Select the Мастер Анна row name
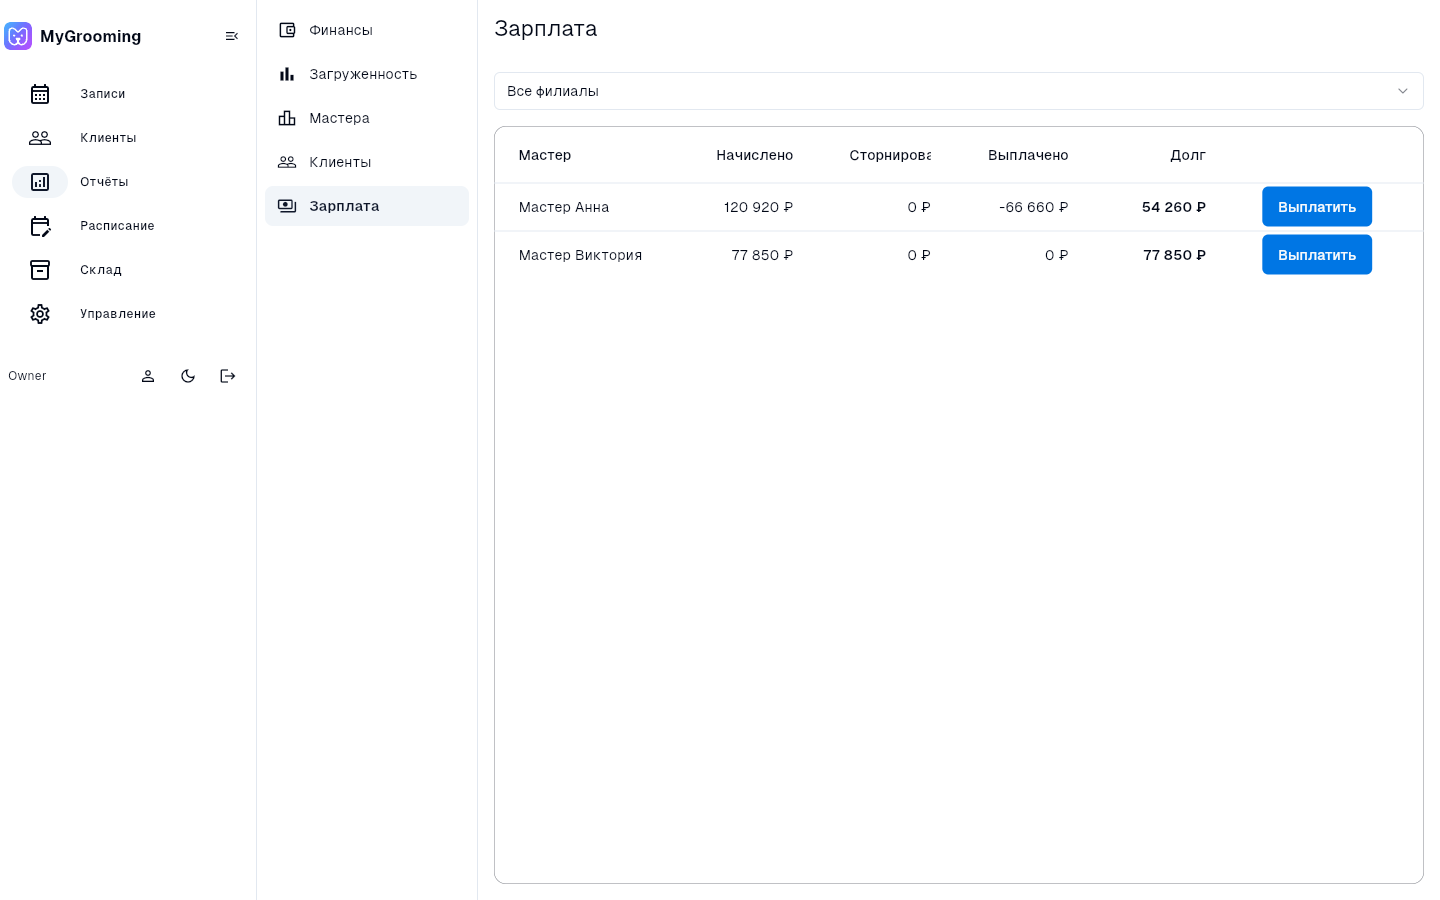The height and width of the screenshot is (900, 1440). (564, 207)
